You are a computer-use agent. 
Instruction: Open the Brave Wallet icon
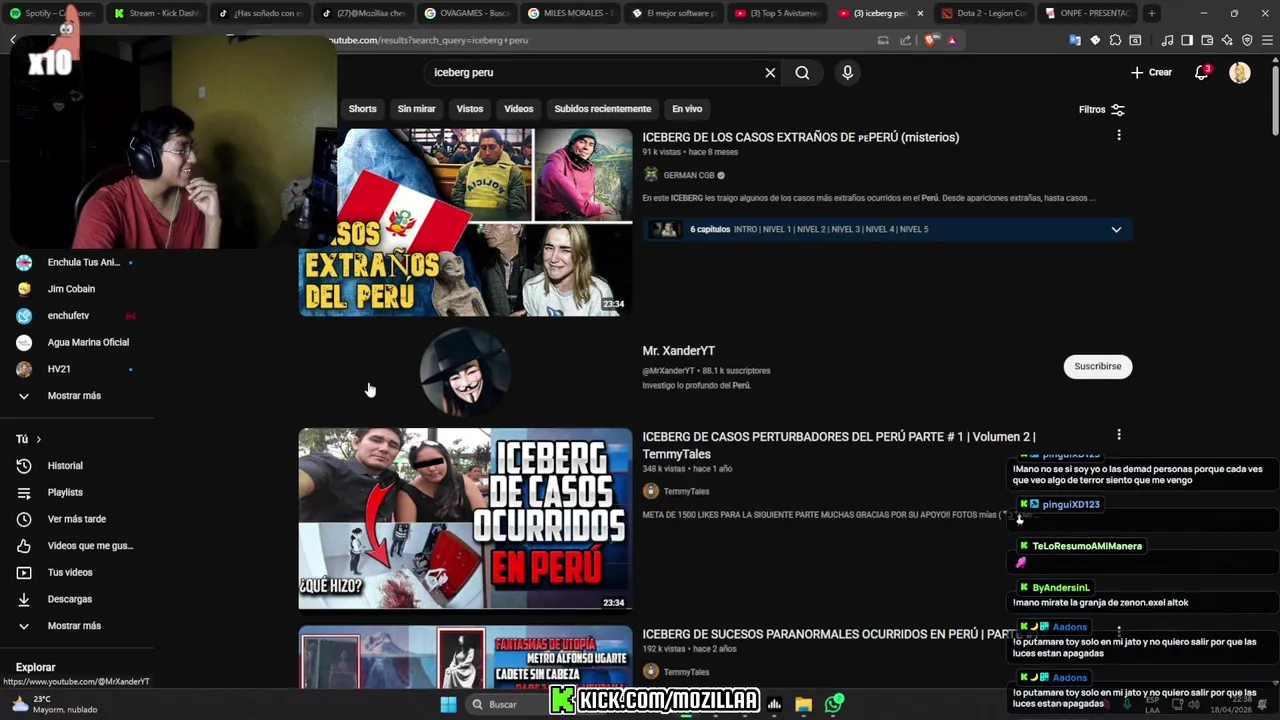(1207, 40)
